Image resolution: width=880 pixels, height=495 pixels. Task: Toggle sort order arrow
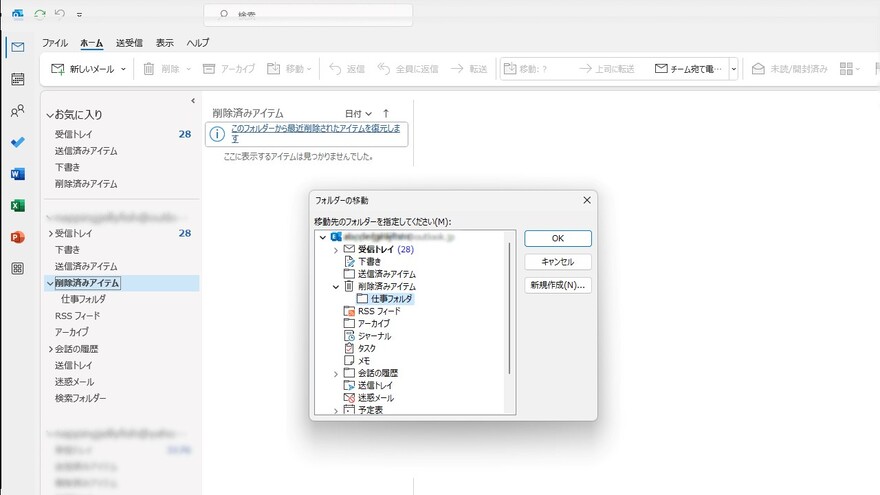(386, 113)
